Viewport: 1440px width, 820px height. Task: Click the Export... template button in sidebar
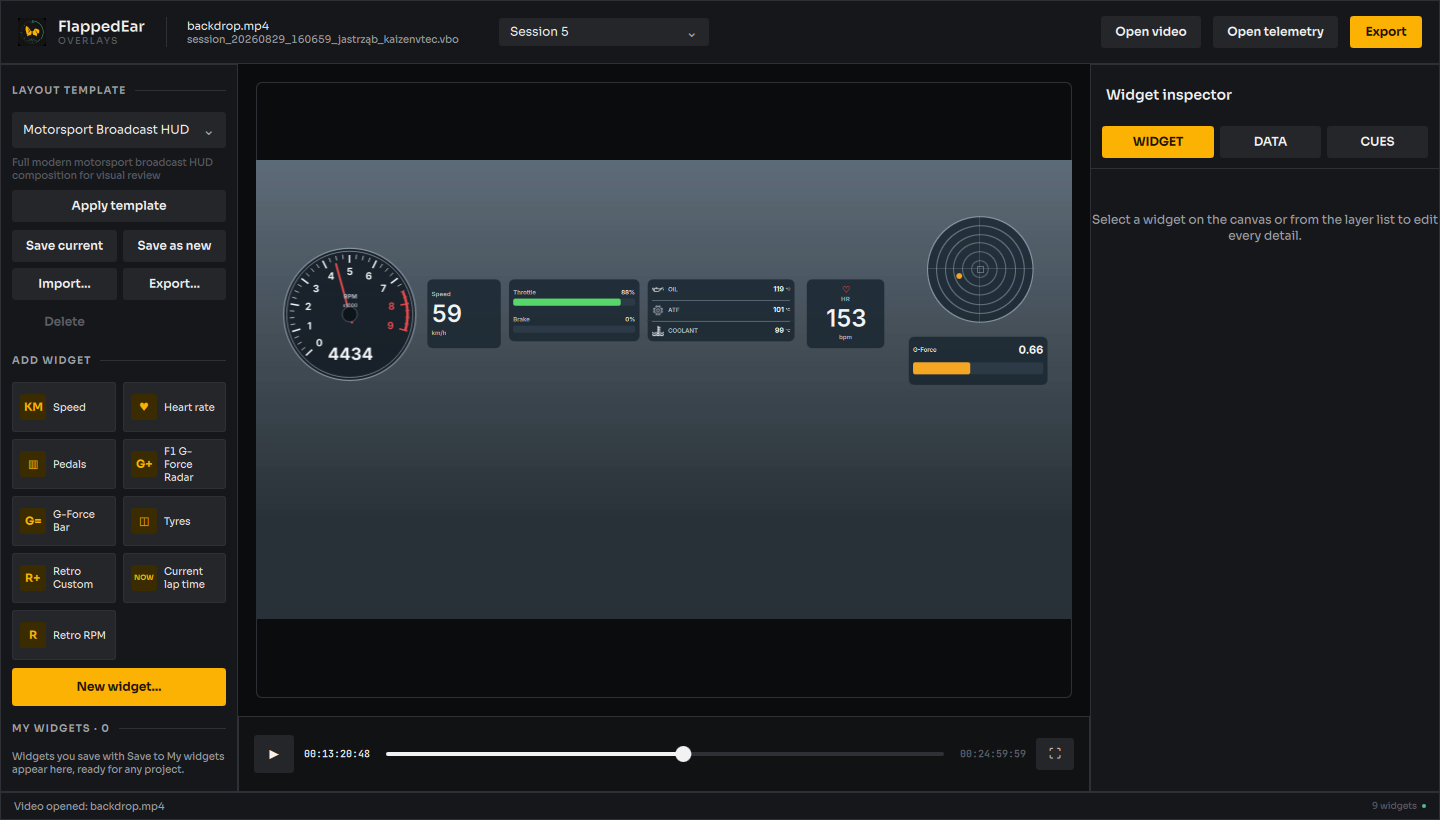[174, 284]
